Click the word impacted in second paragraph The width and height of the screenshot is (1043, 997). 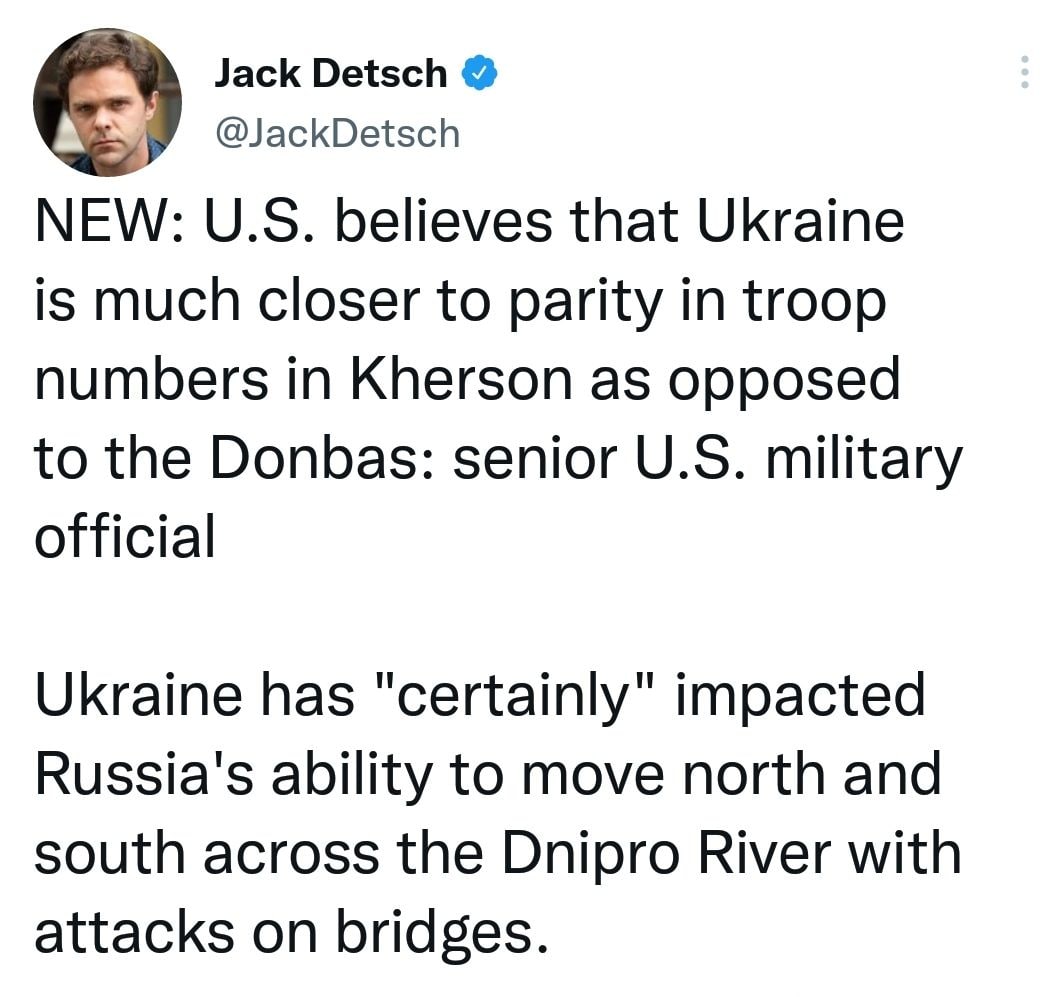(800, 698)
